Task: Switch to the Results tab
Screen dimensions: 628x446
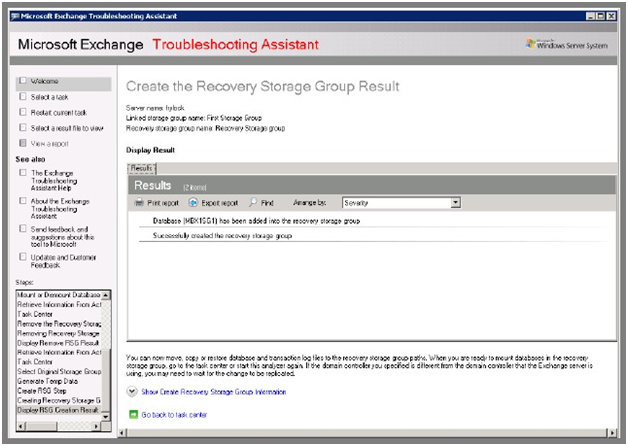Action: click(x=141, y=169)
